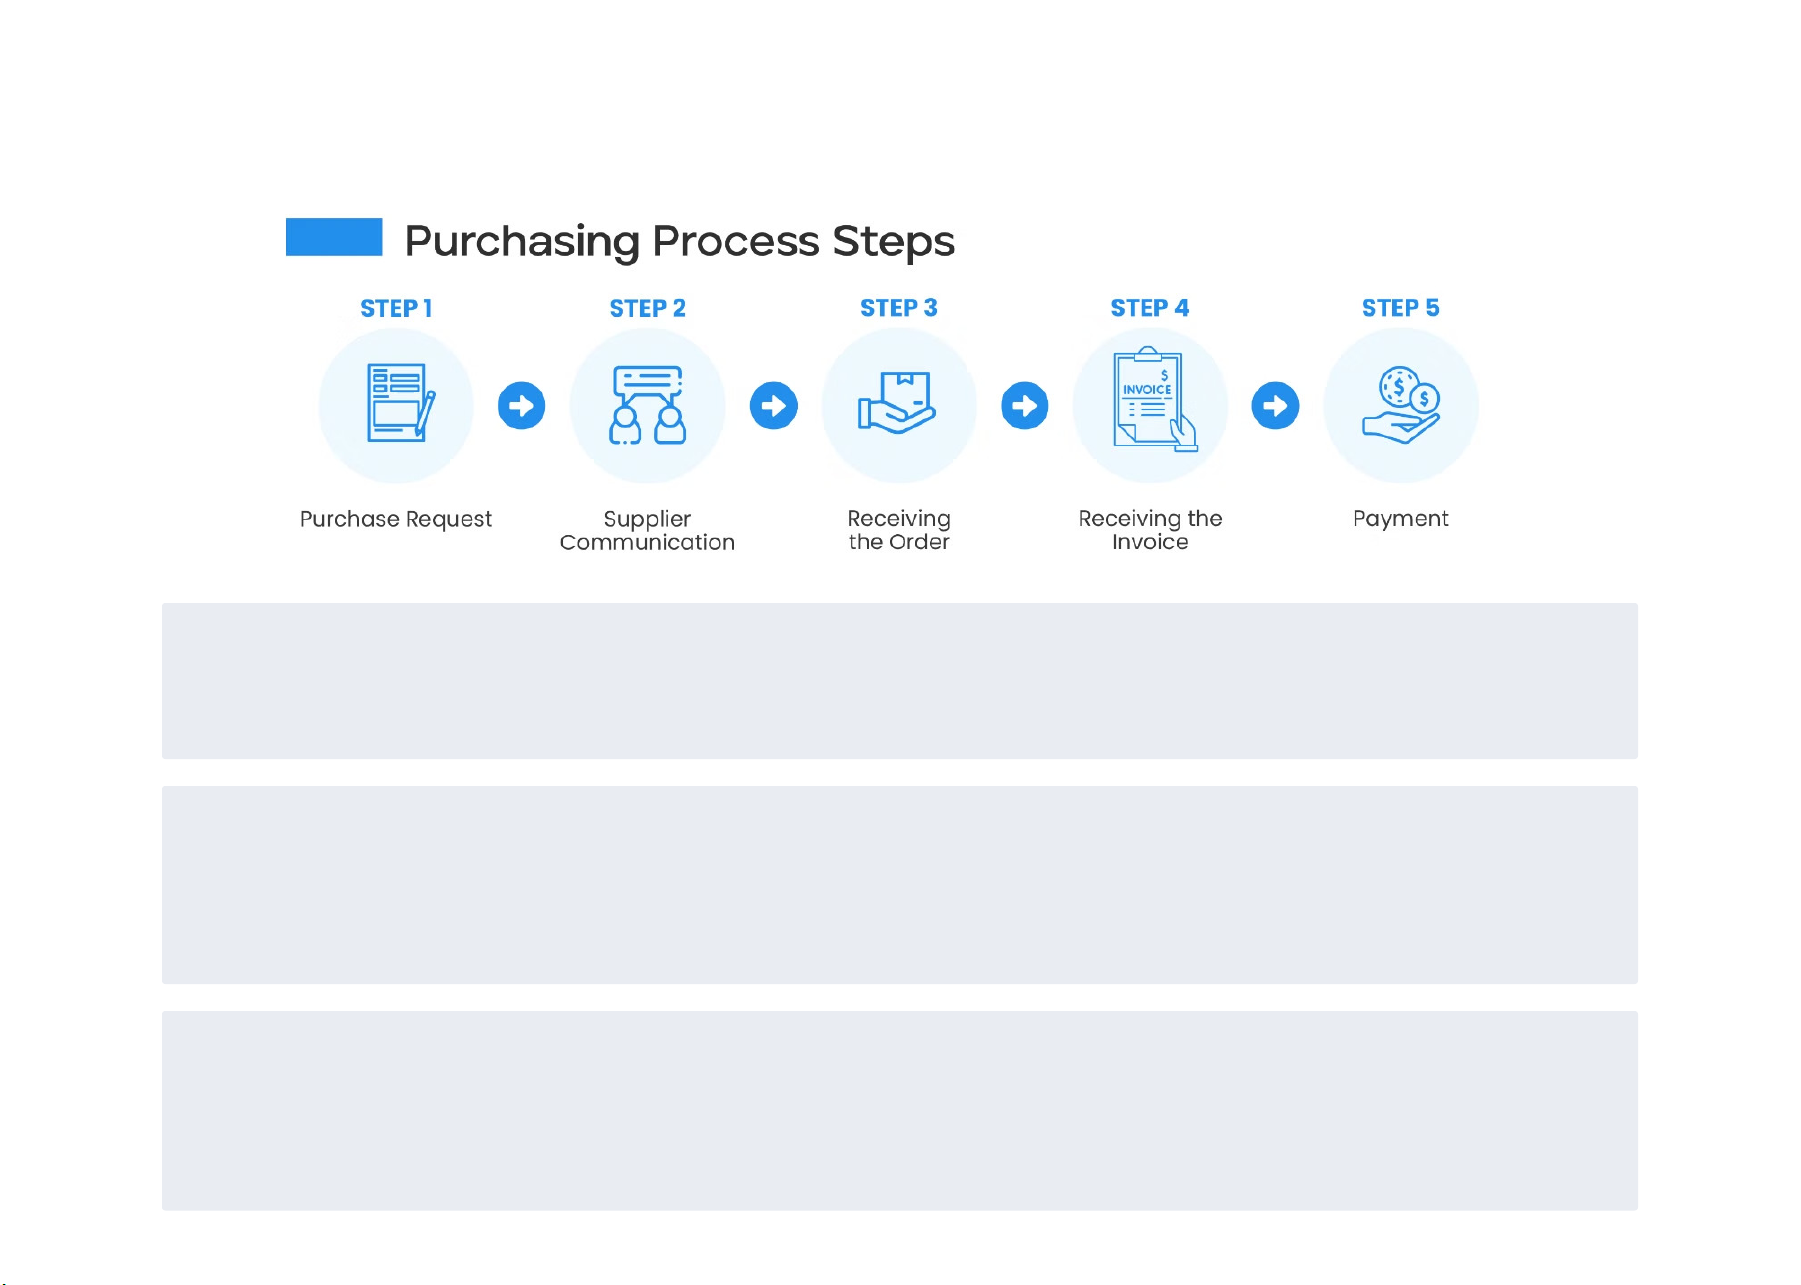Click the first gray content box

click(x=899, y=680)
